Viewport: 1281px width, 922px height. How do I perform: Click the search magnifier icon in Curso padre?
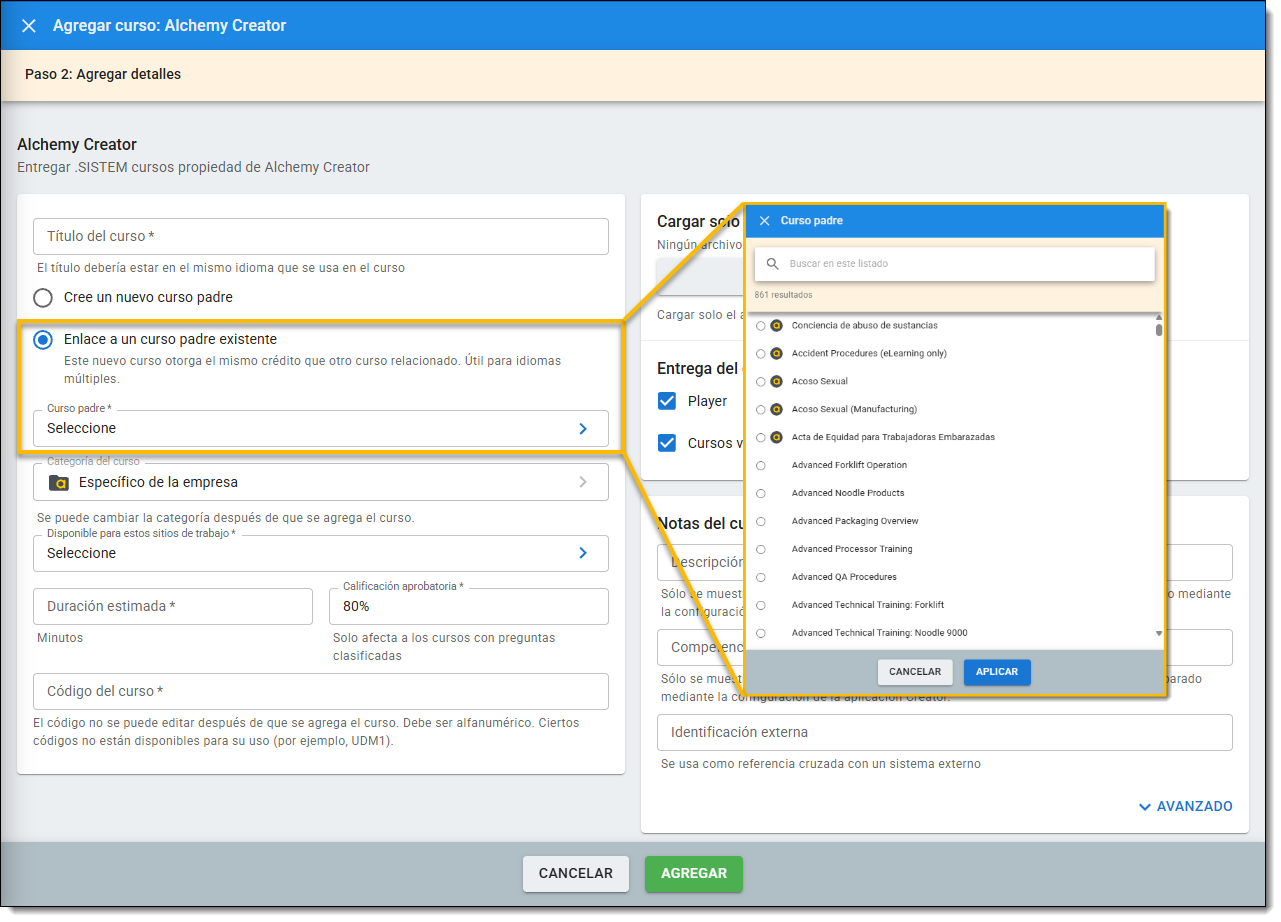coord(772,264)
